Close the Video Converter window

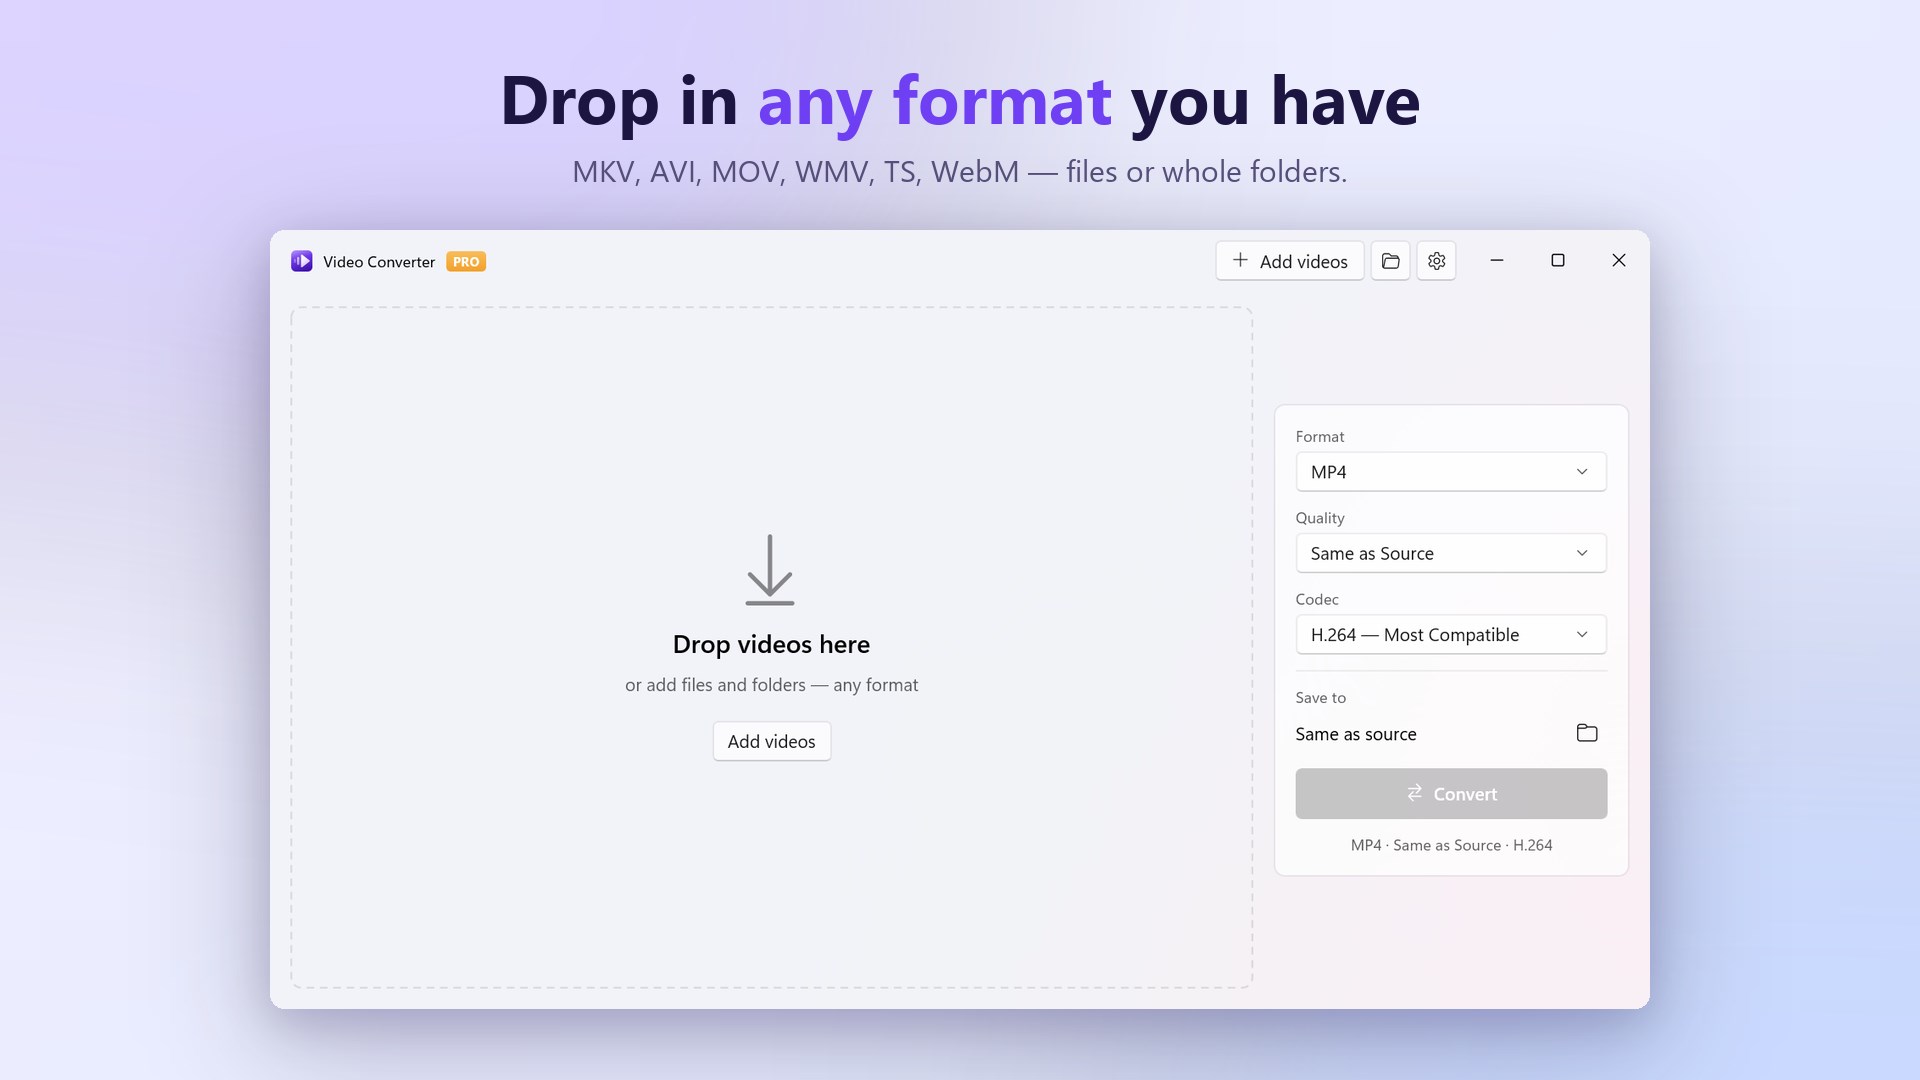pyautogui.click(x=1619, y=260)
